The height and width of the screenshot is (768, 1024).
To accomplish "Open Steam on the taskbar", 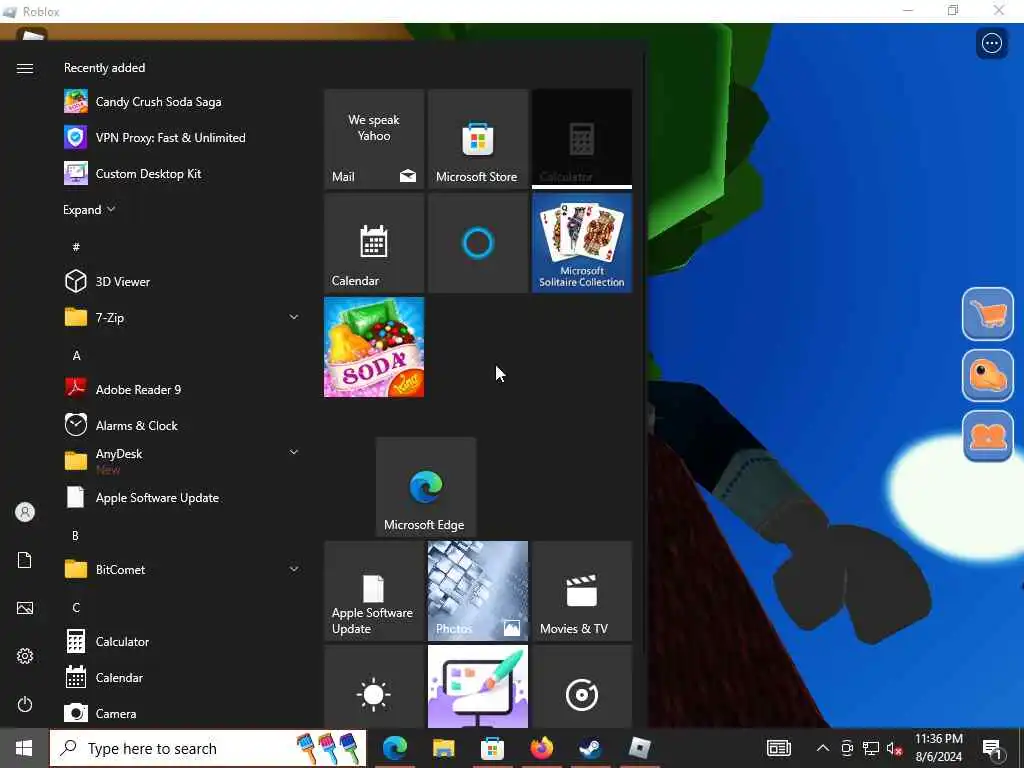I will pos(590,748).
